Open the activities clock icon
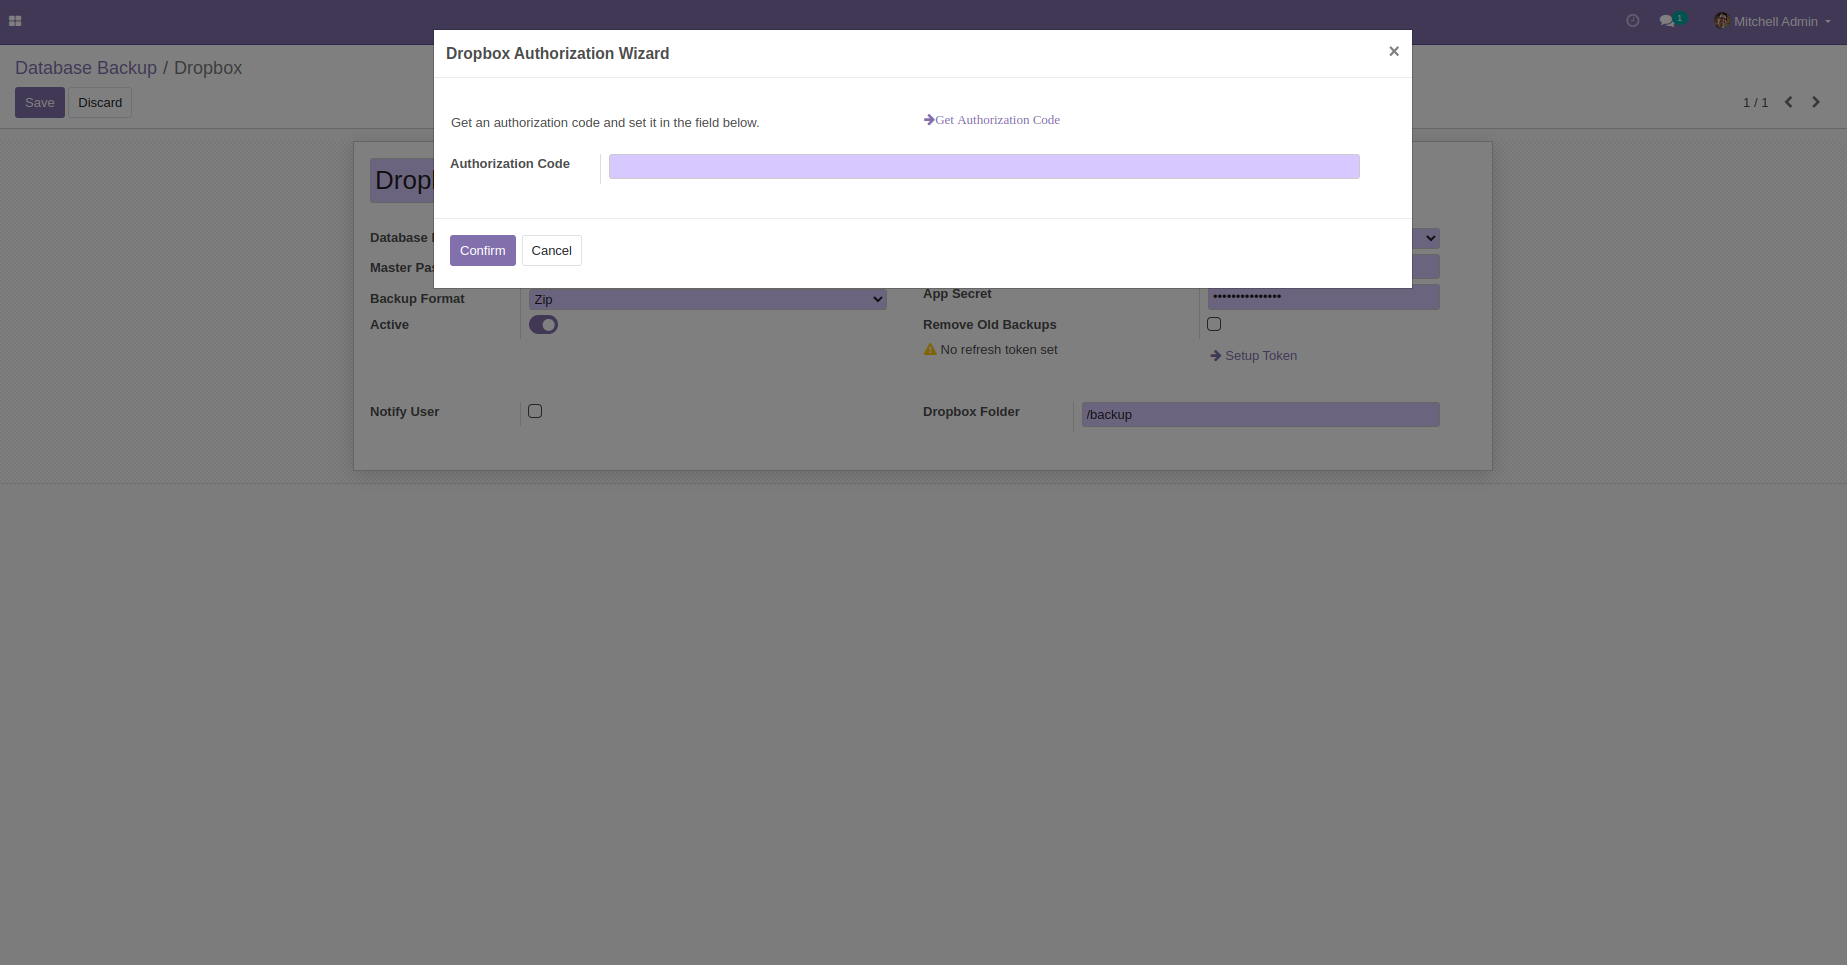This screenshot has width=1847, height=965. [x=1633, y=21]
